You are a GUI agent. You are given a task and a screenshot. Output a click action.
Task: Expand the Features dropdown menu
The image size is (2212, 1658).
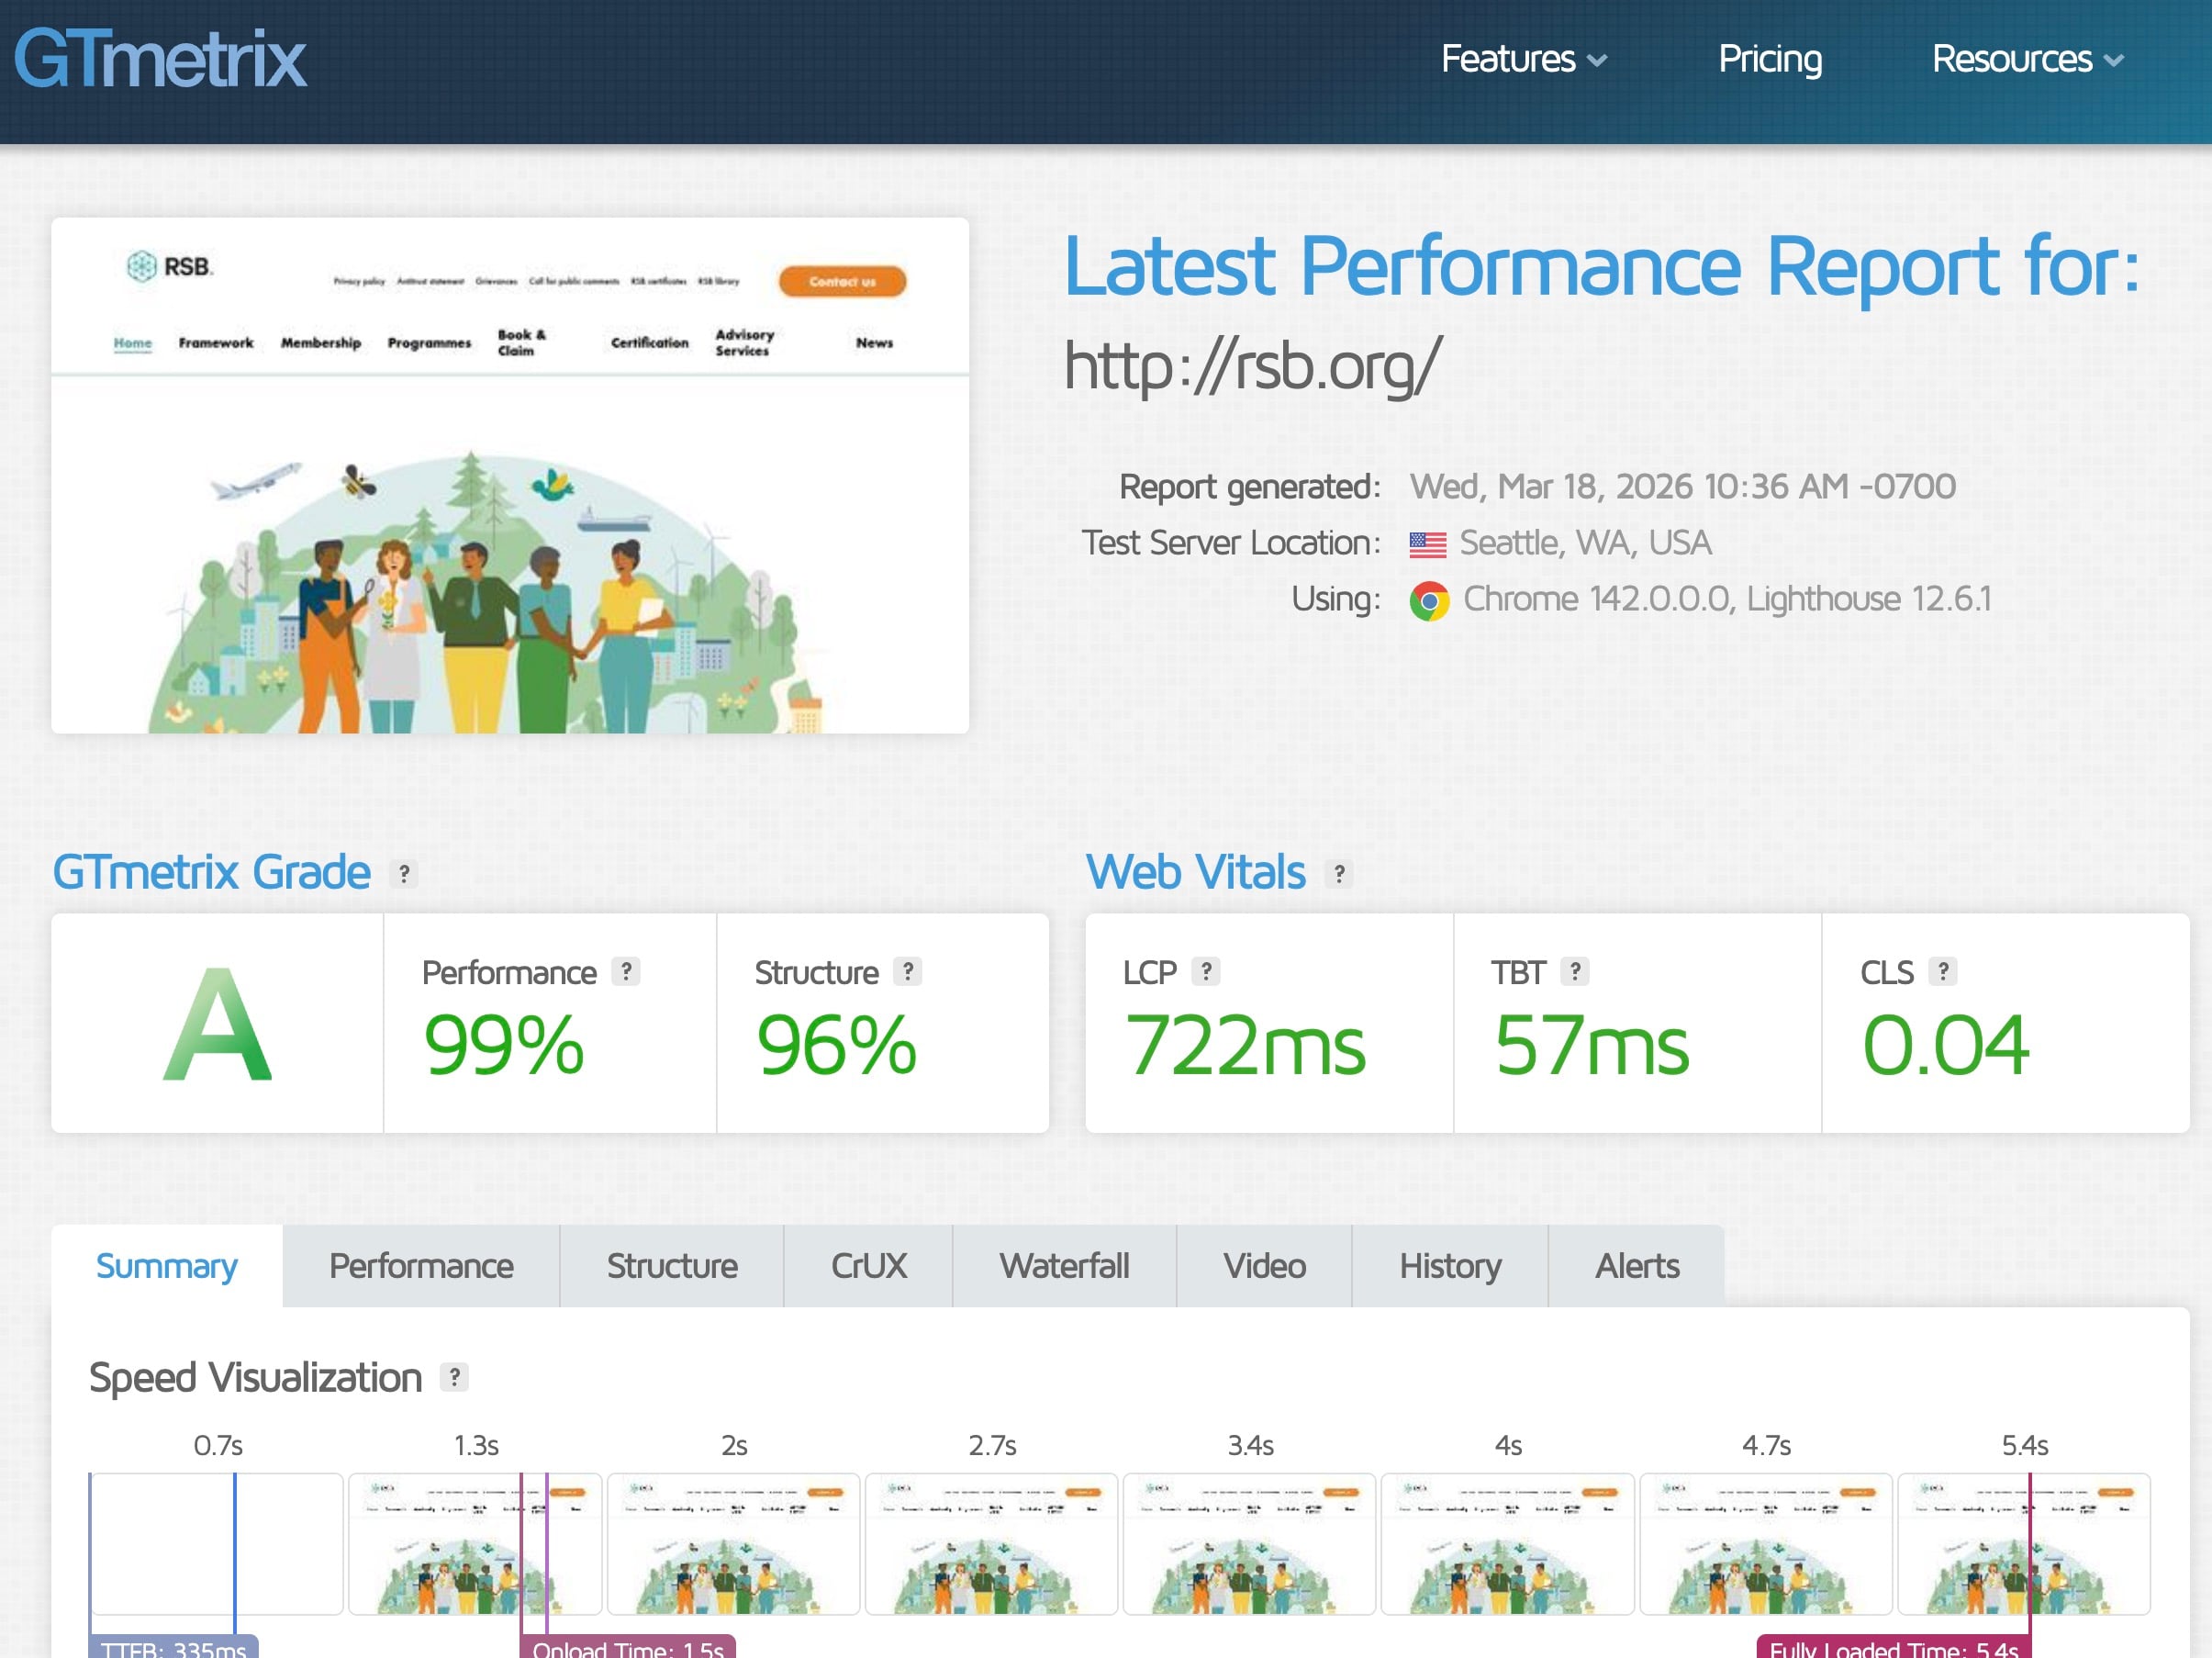point(1522,59)
